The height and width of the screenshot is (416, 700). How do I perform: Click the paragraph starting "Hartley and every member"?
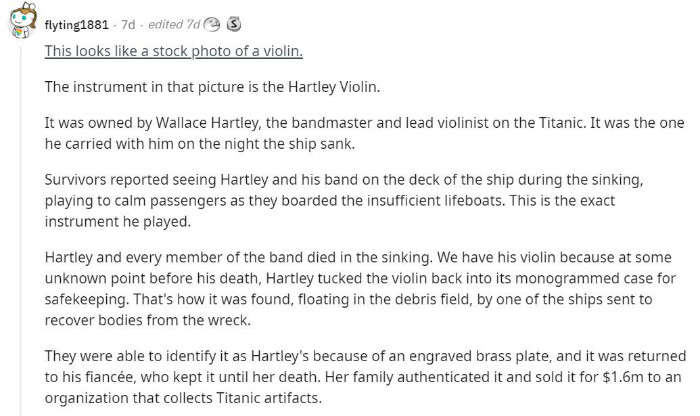(360, 289)
